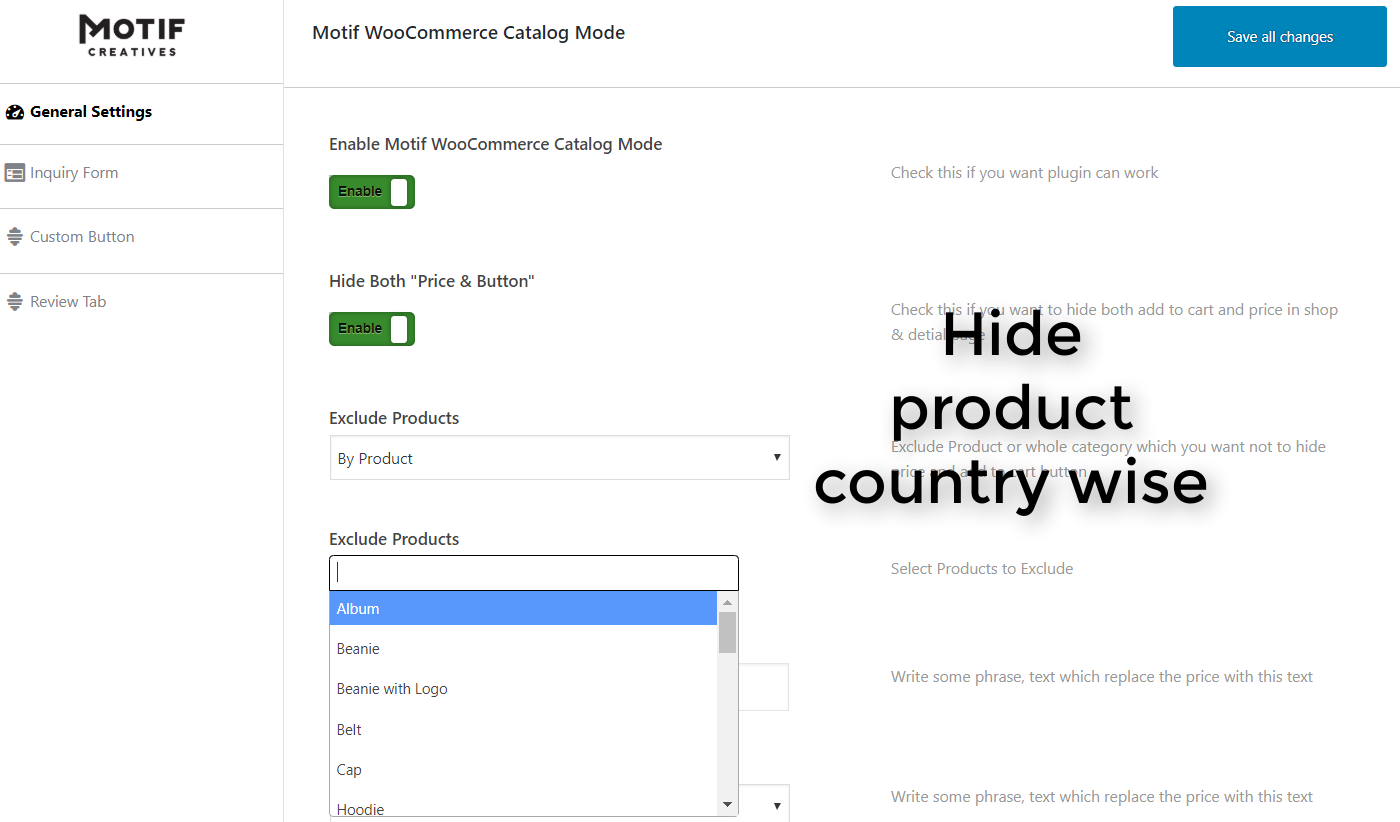
Task: Click the product list scroll down arrow
Action: click(727, 805)
